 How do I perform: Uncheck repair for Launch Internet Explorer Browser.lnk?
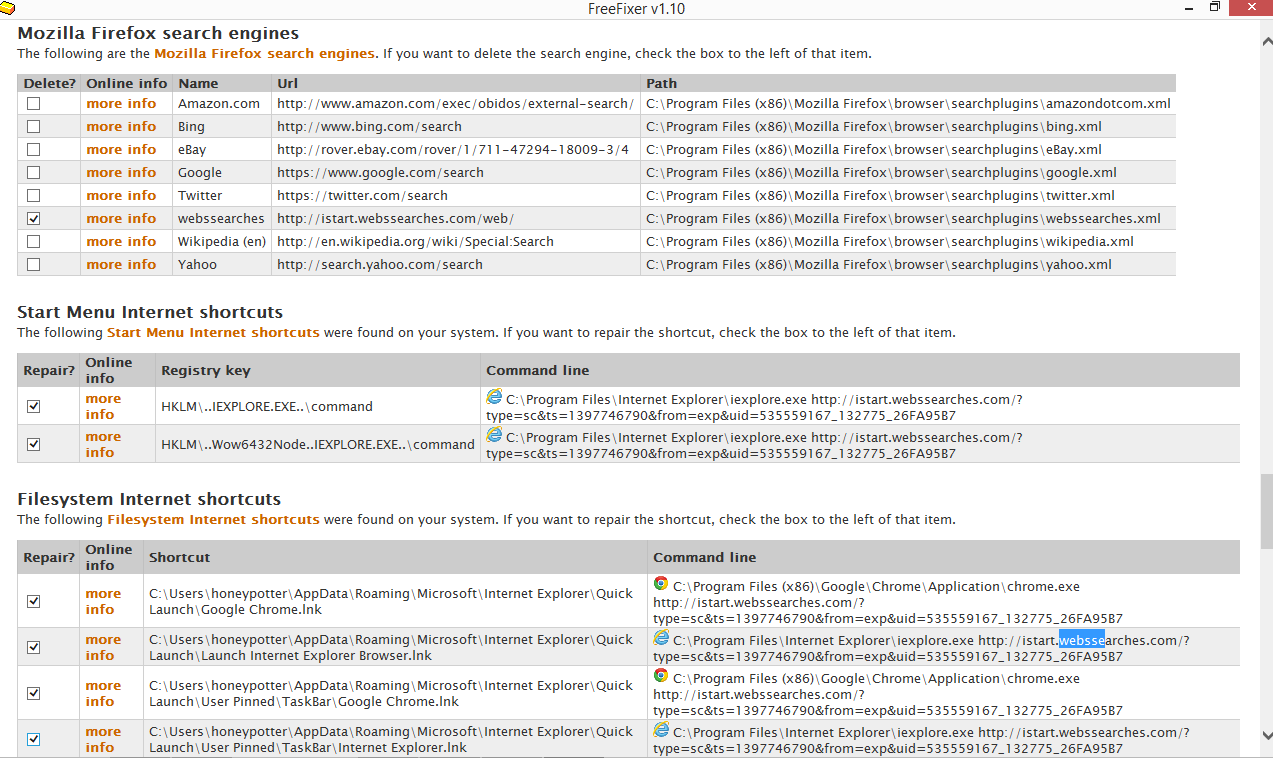[x=34, y=648]
